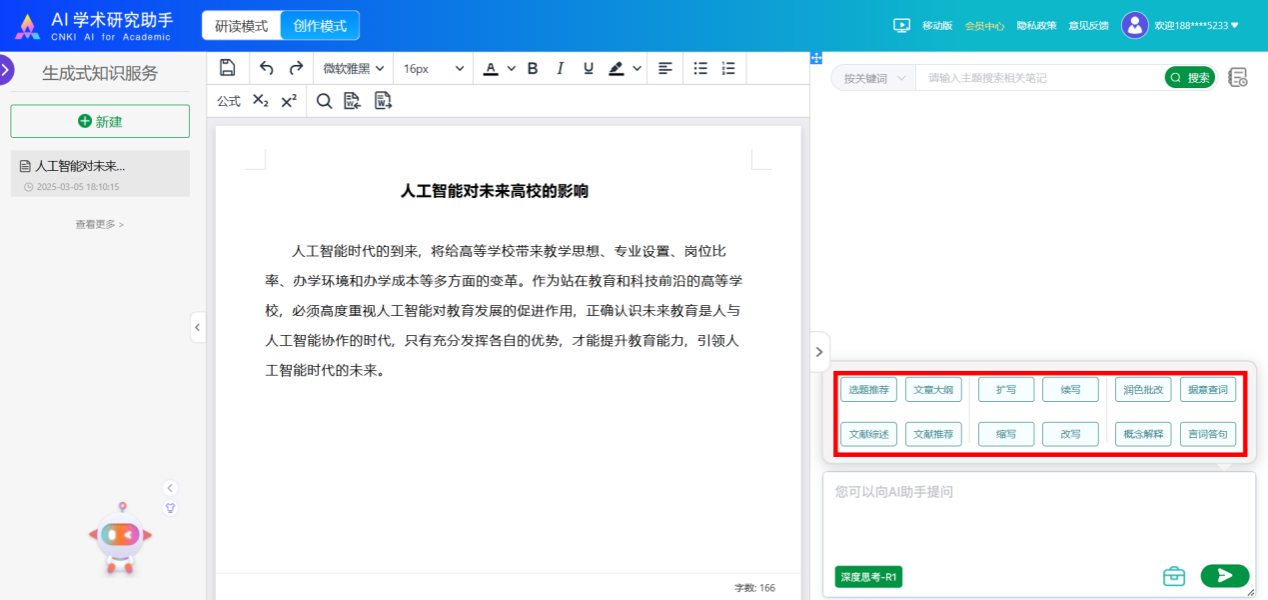Toggle italic formatting
This screenshot has height=600, width=1268.
click(x=560, y=68)
